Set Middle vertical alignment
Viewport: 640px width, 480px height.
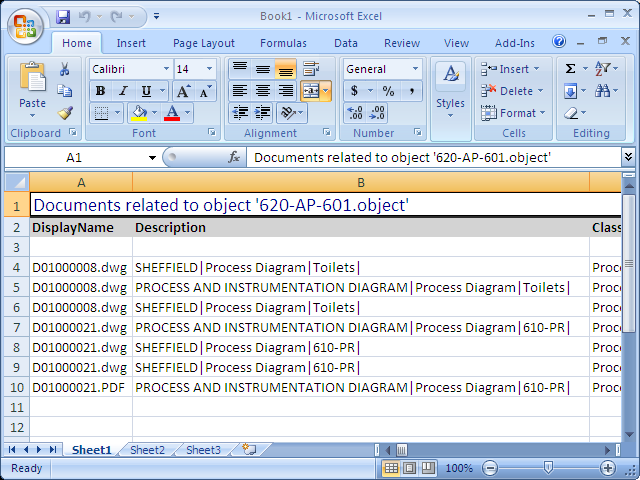(x=262, y=69)
